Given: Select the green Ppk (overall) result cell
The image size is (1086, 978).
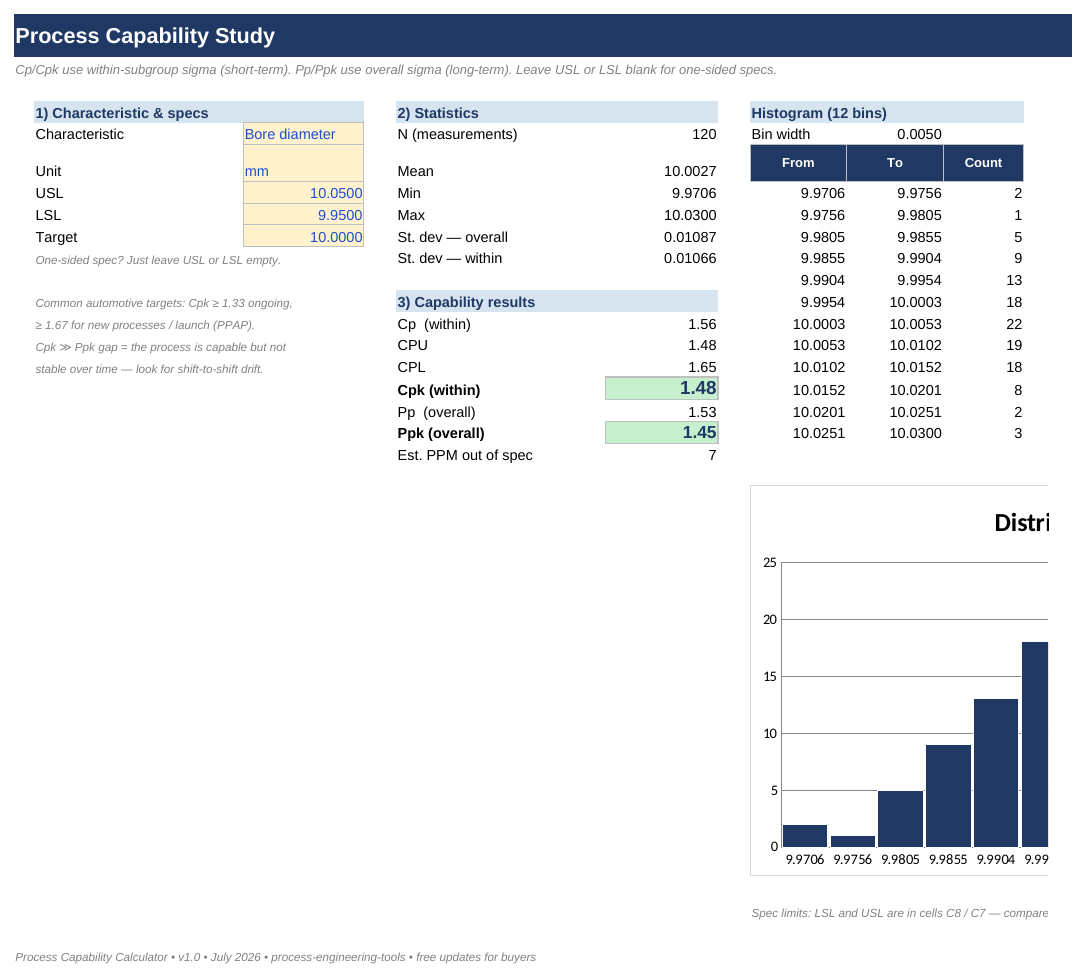Looking at the screenshot, I should [x=661, y=433].
